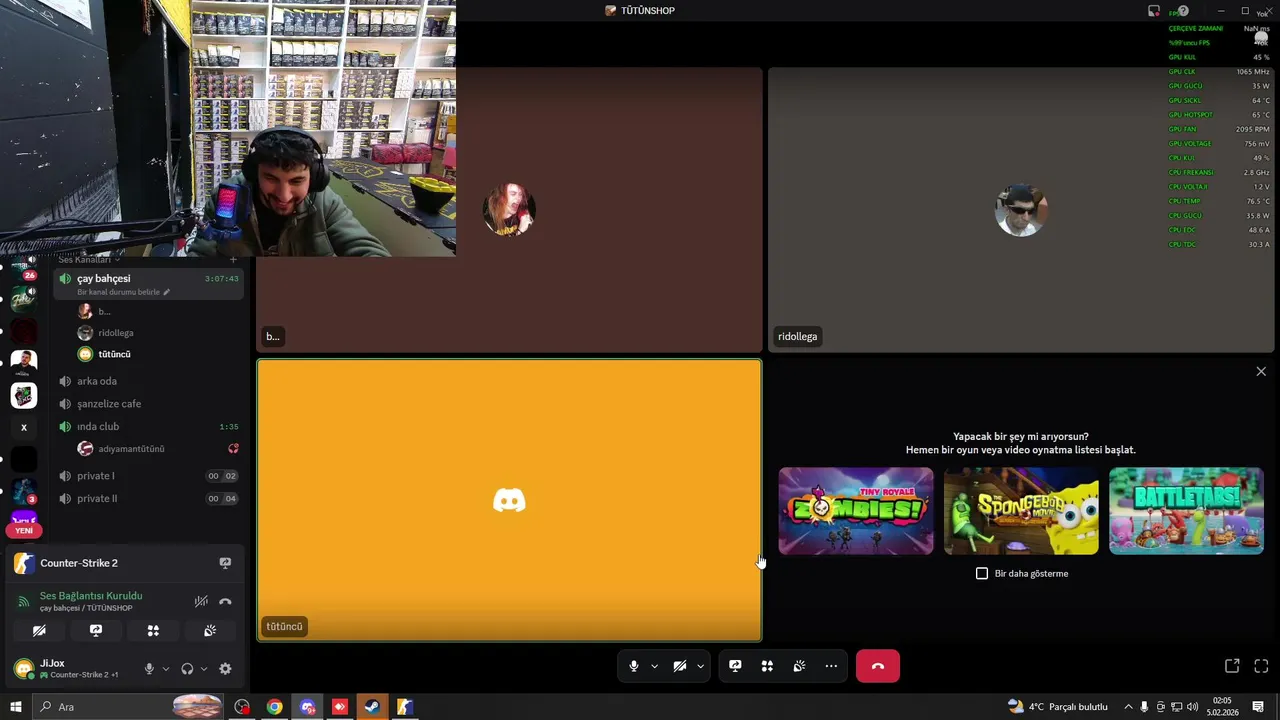The image size is (1280, 720).
Task: Pop out the call window
Action: [1232, 666]
